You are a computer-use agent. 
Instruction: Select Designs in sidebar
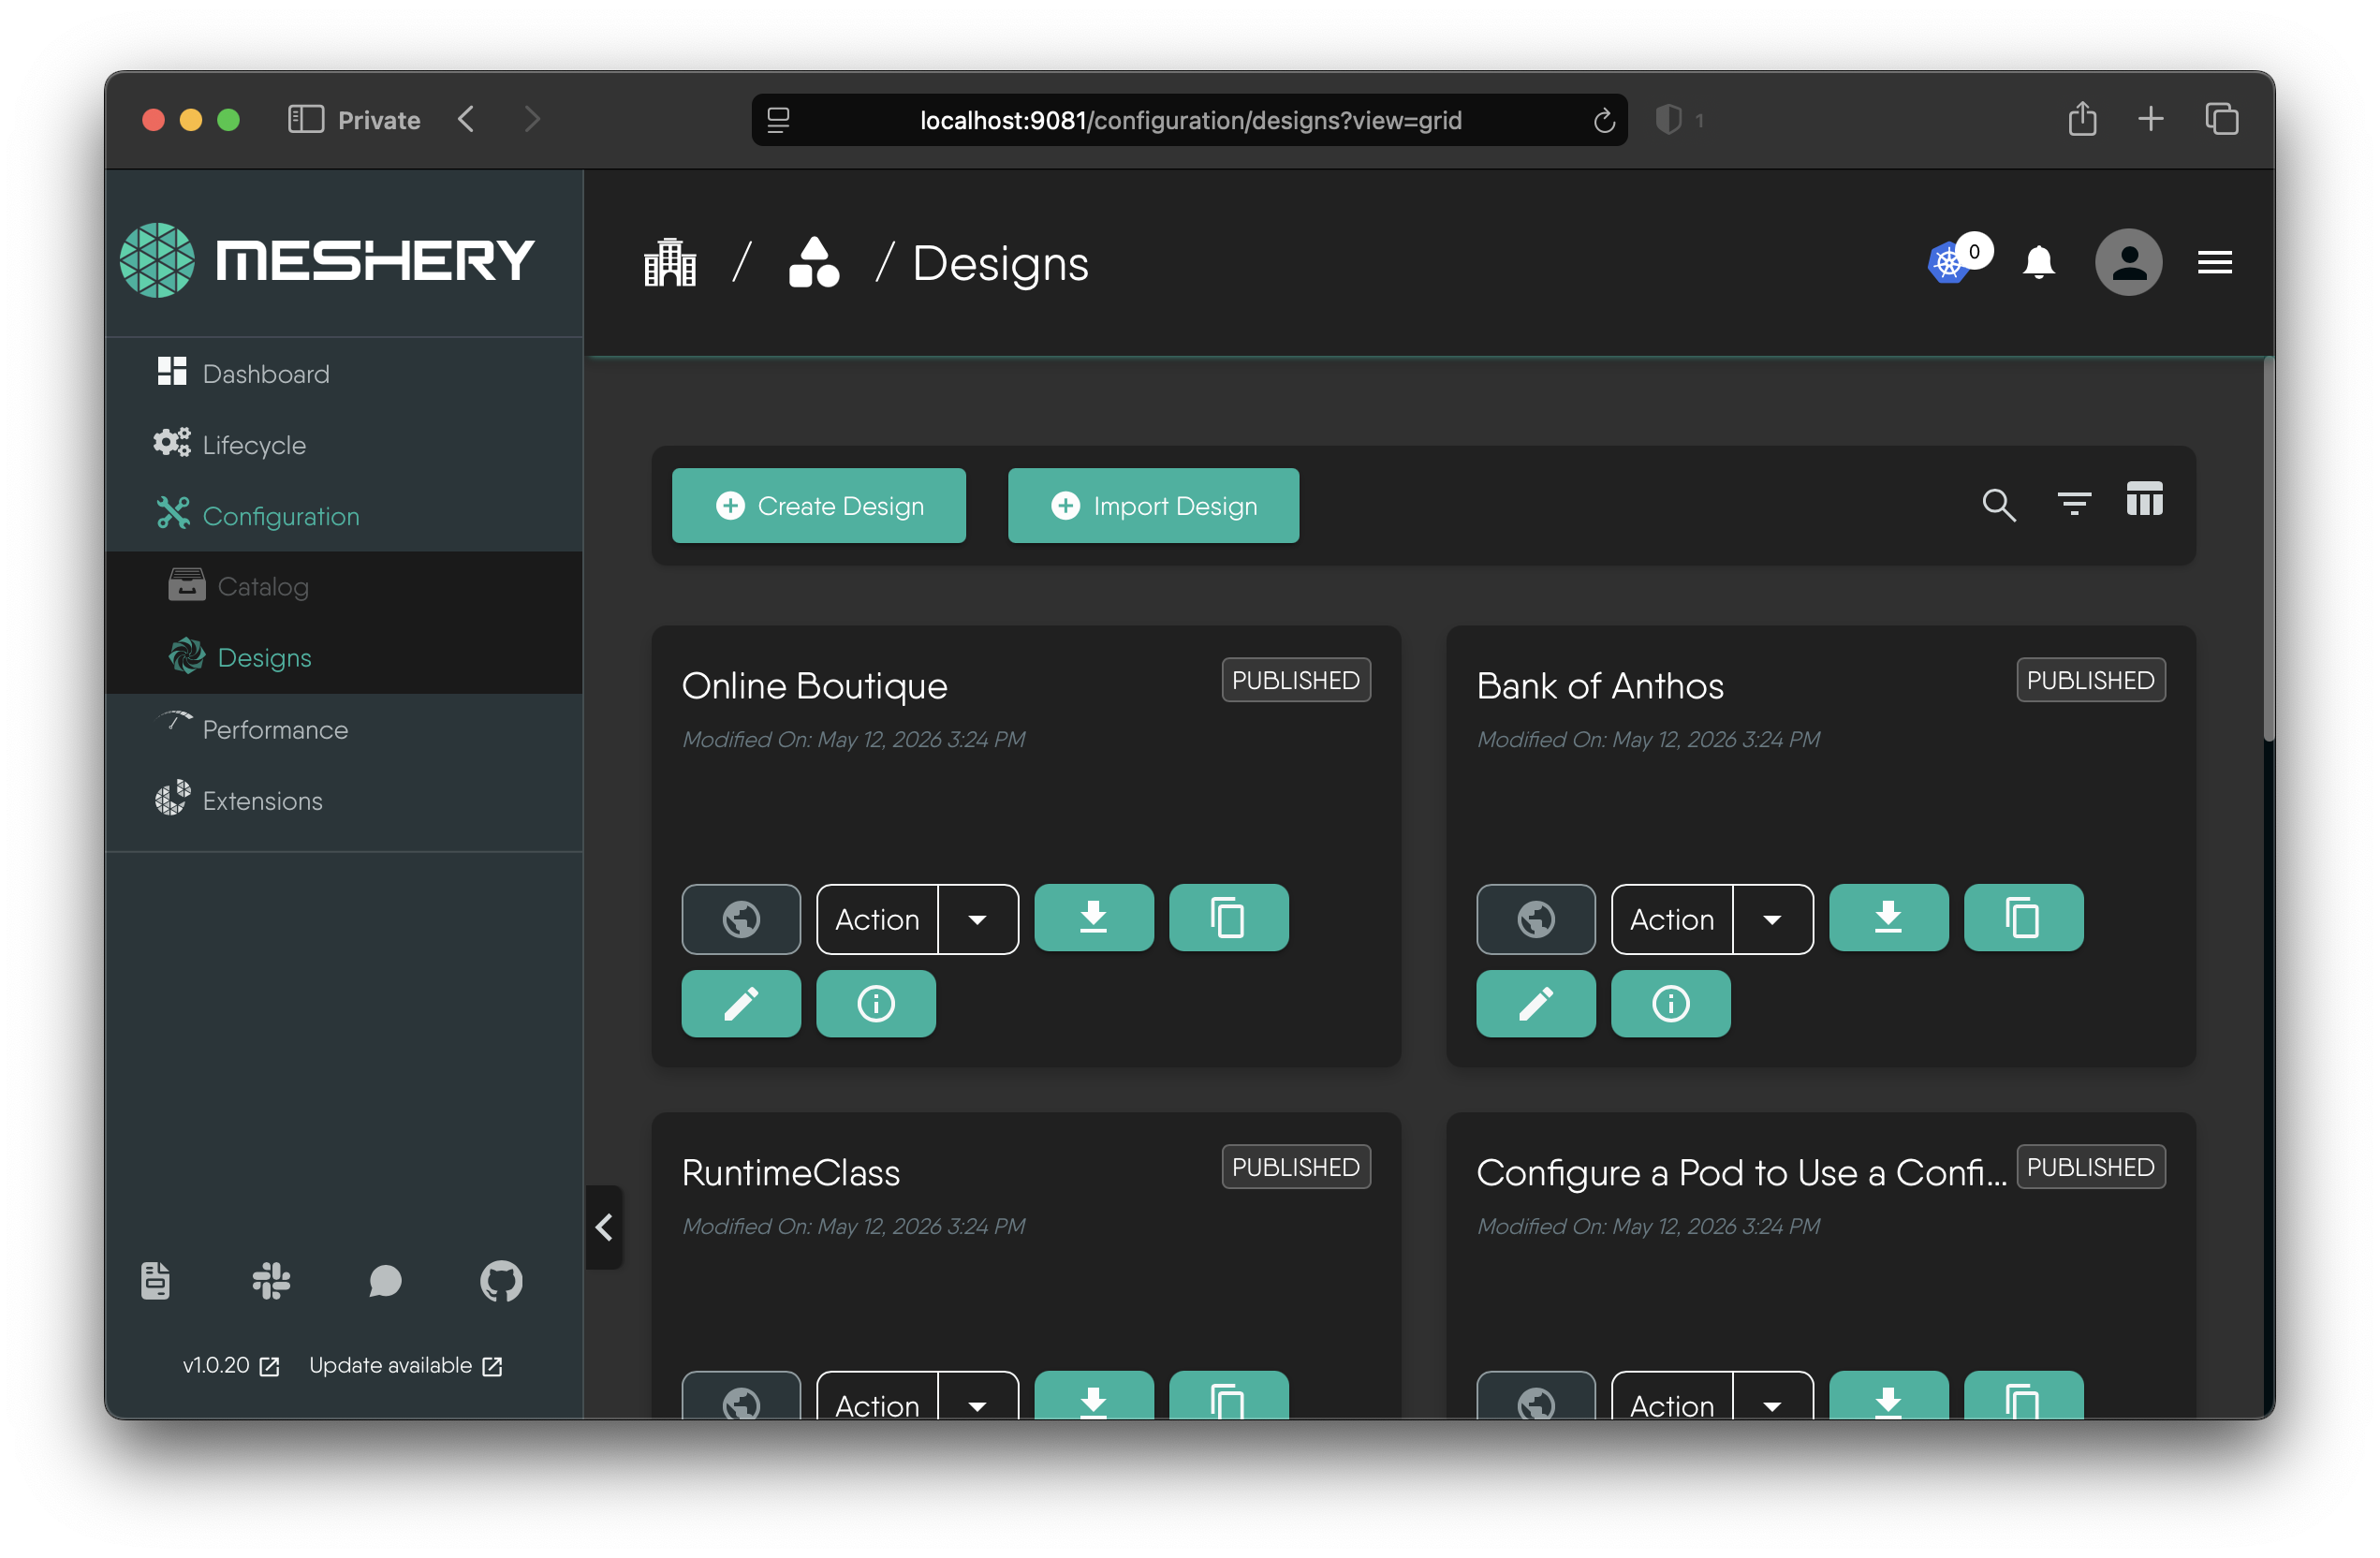click(x=344, y=657)
